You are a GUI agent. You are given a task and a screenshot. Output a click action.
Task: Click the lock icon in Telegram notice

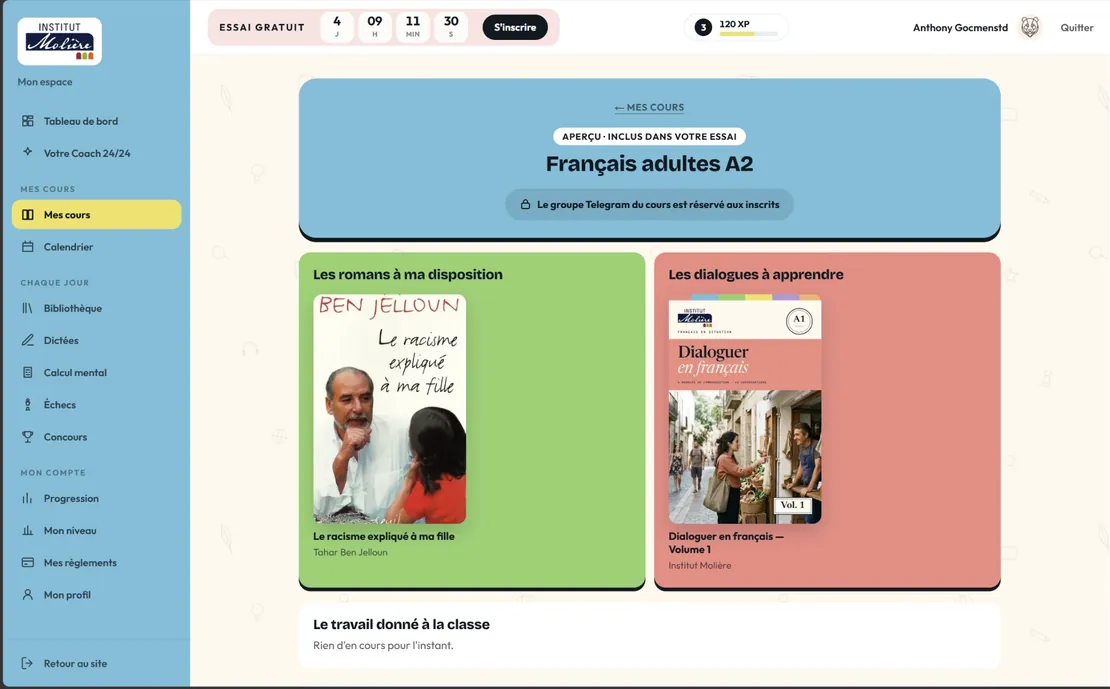[525, 205]
